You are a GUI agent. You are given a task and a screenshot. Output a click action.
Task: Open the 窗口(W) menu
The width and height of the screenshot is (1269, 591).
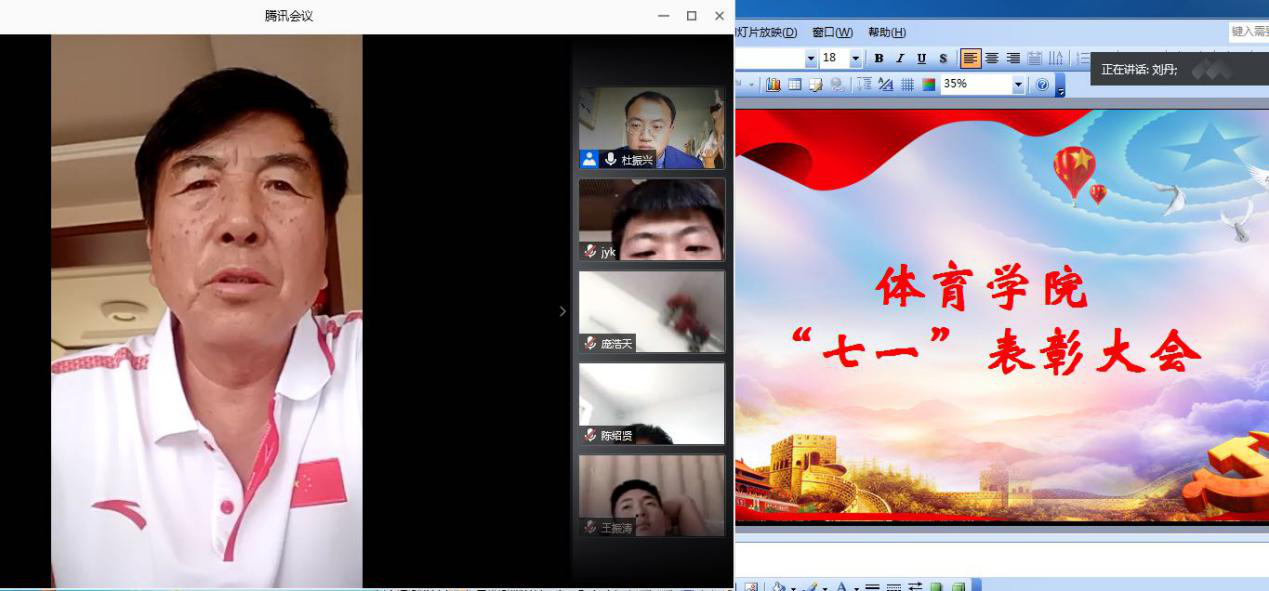[832, 32]
